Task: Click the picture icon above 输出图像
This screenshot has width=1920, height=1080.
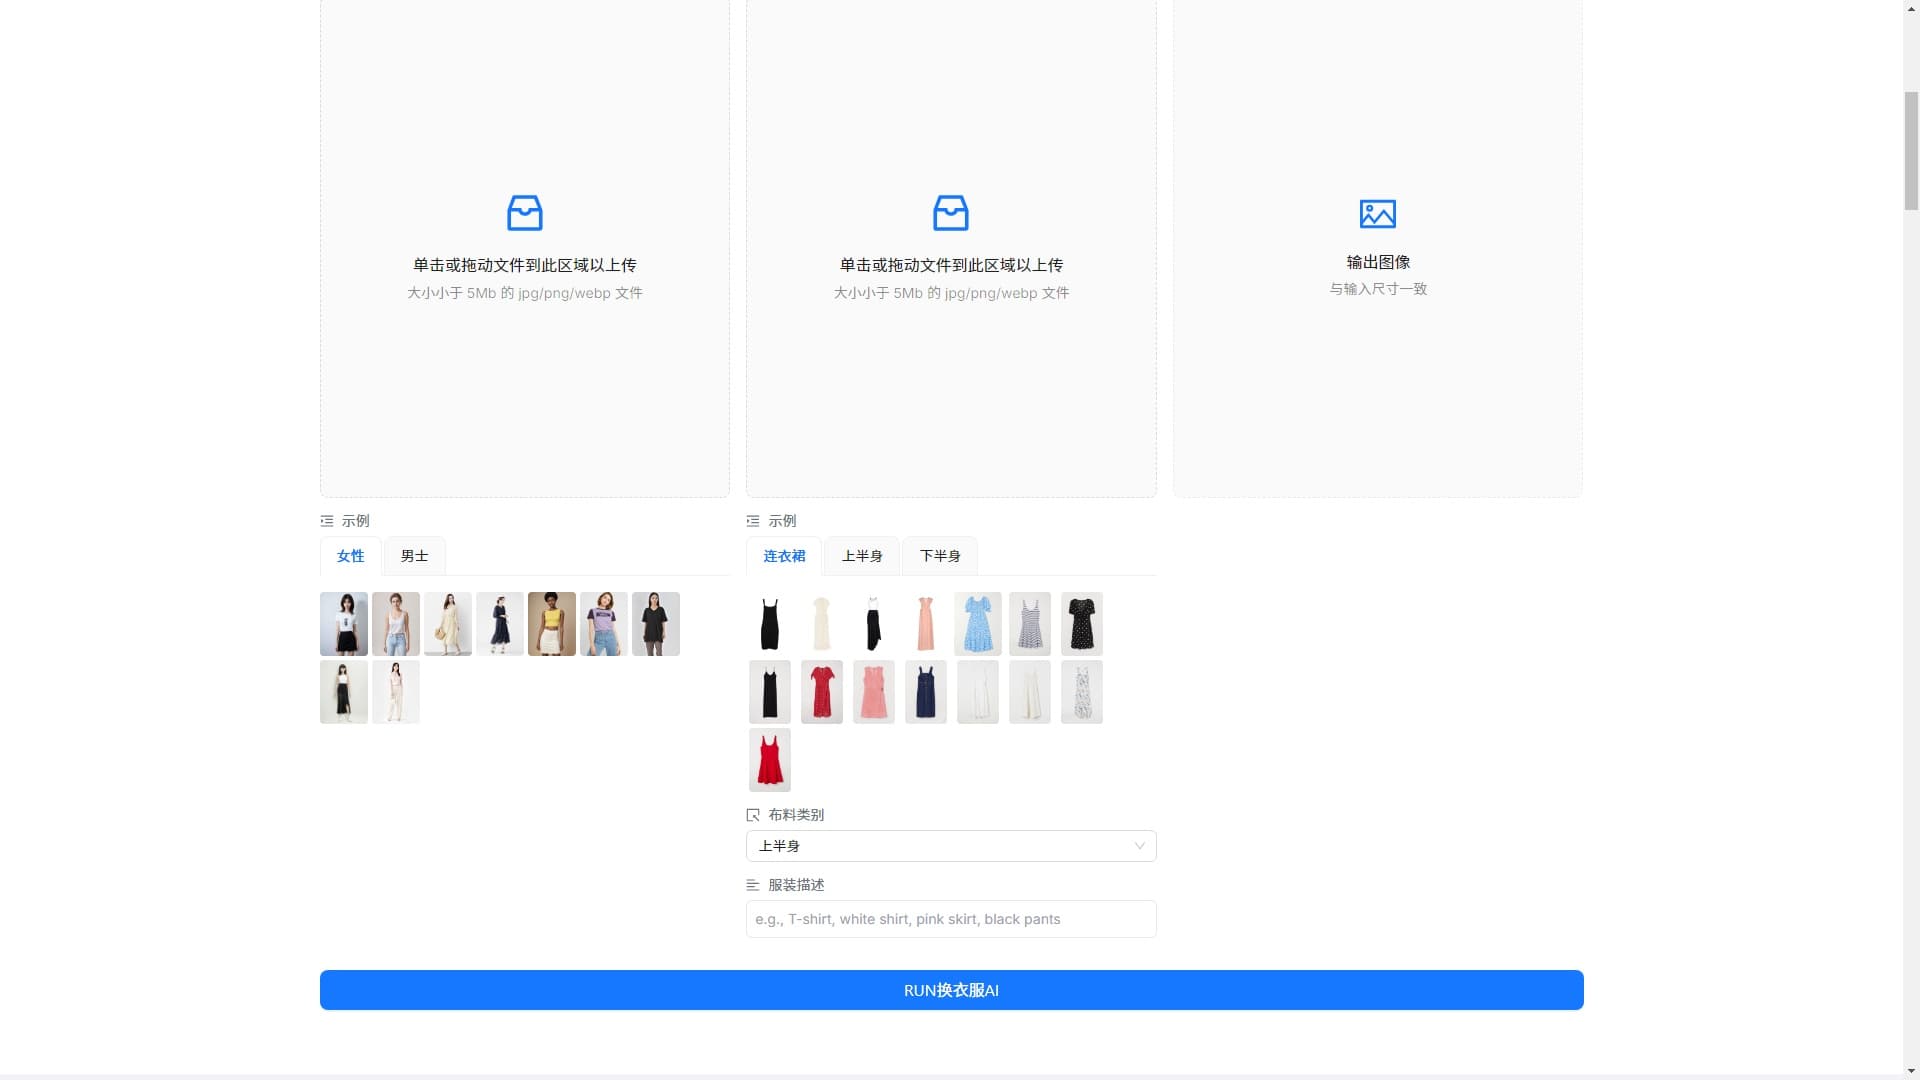Action: [1378, 213]
